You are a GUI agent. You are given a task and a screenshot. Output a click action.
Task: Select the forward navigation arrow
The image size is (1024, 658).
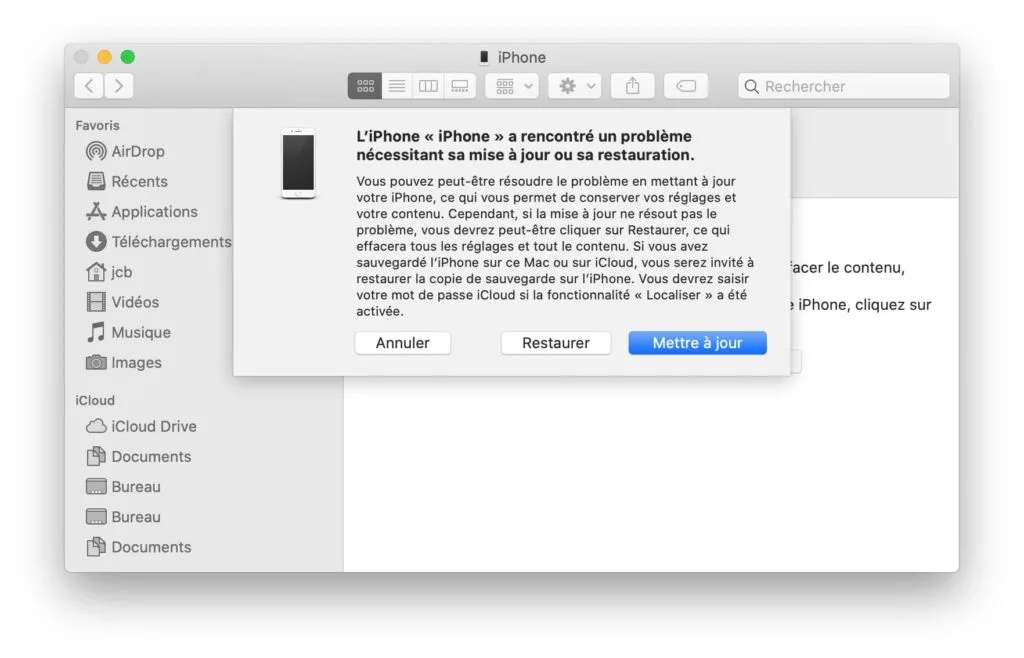pyautogui.click(x=118, y=86)
